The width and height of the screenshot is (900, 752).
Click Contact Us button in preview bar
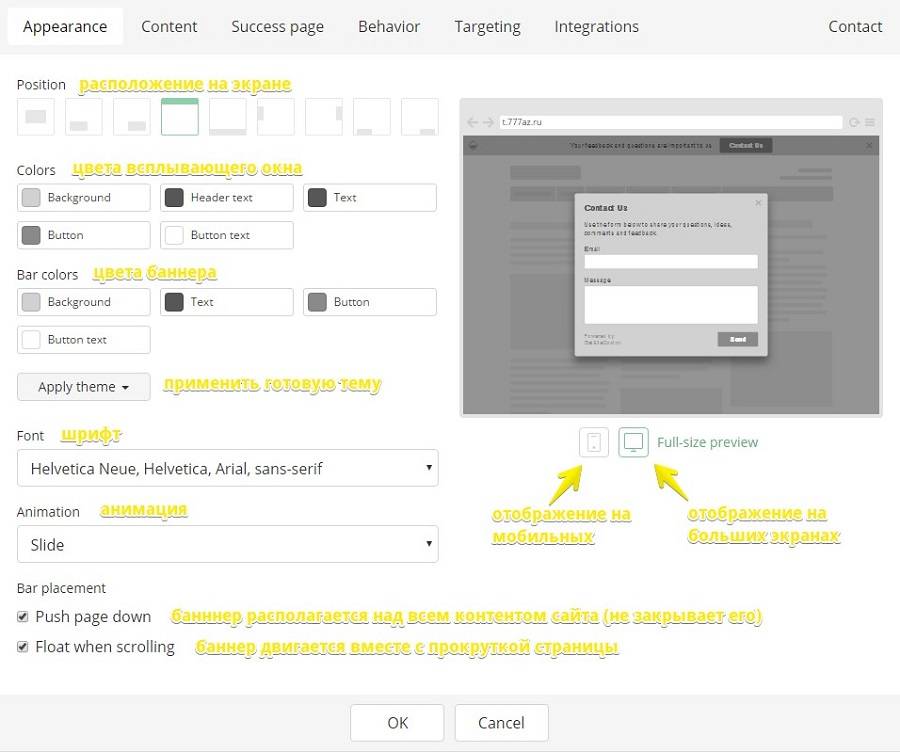[x=746, y=146]
